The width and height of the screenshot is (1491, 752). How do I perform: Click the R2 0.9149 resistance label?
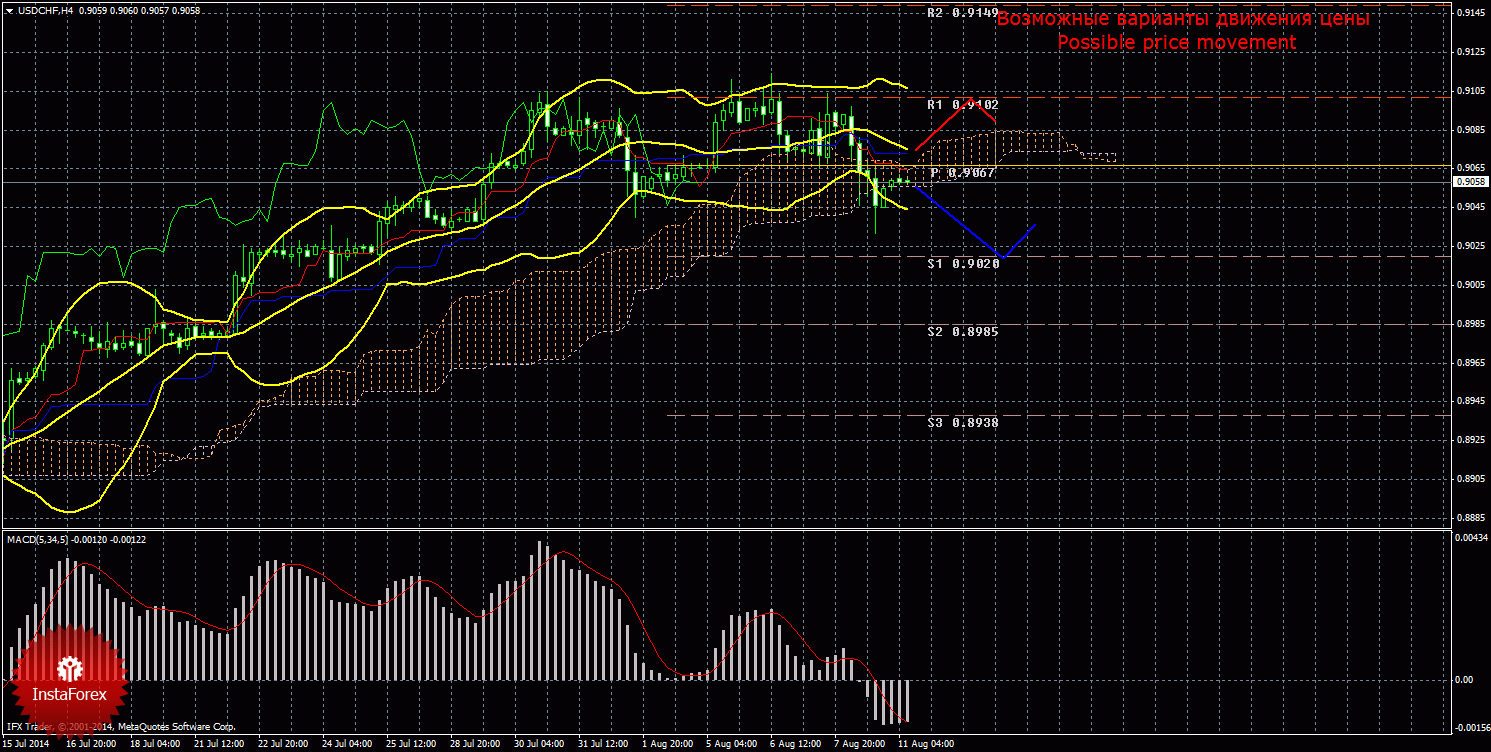coord(962,13)
